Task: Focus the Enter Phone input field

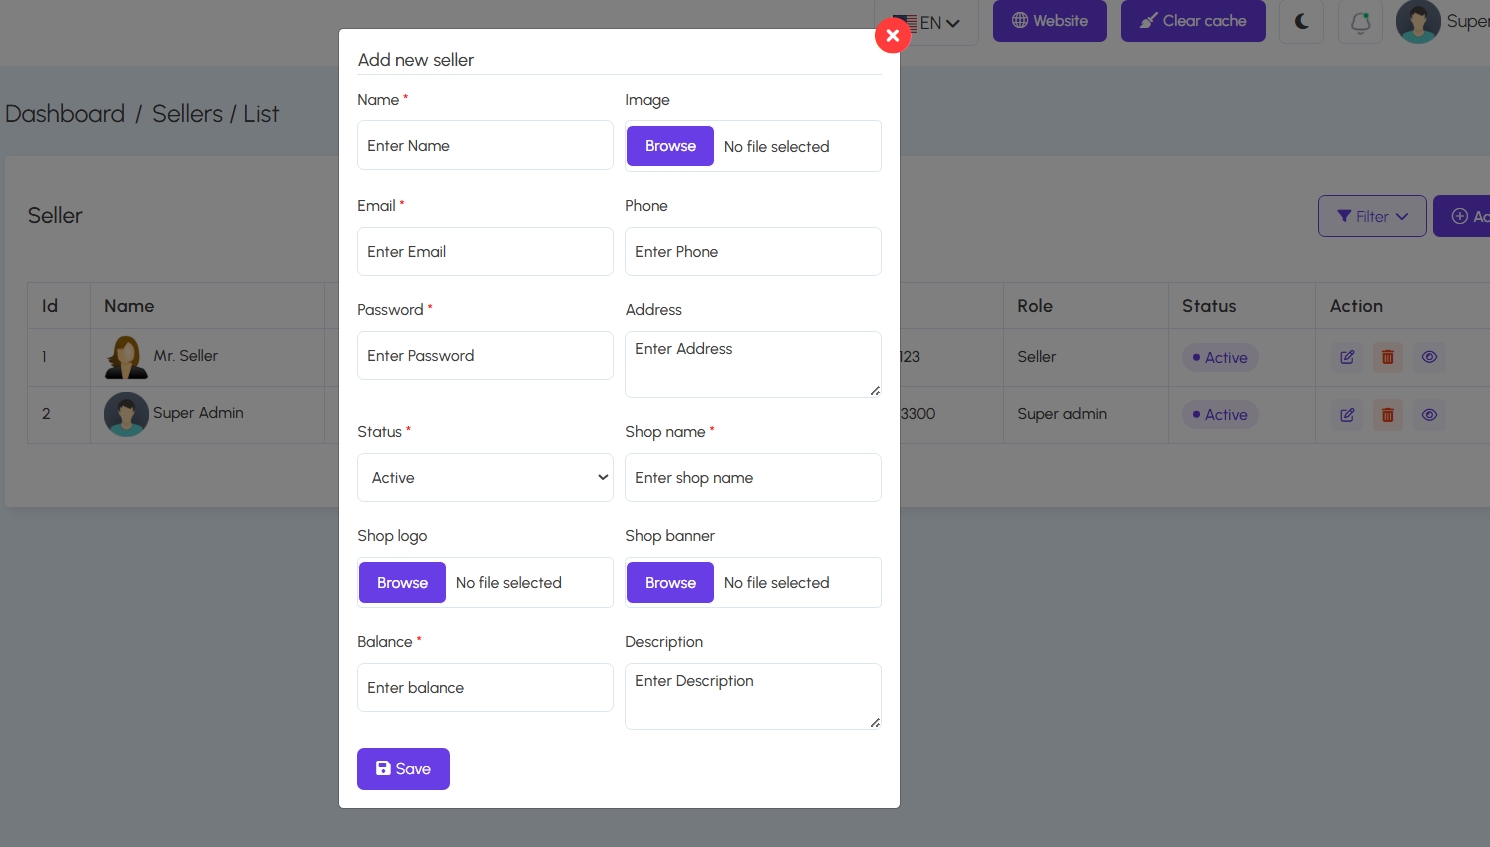Action: (753, 251)
